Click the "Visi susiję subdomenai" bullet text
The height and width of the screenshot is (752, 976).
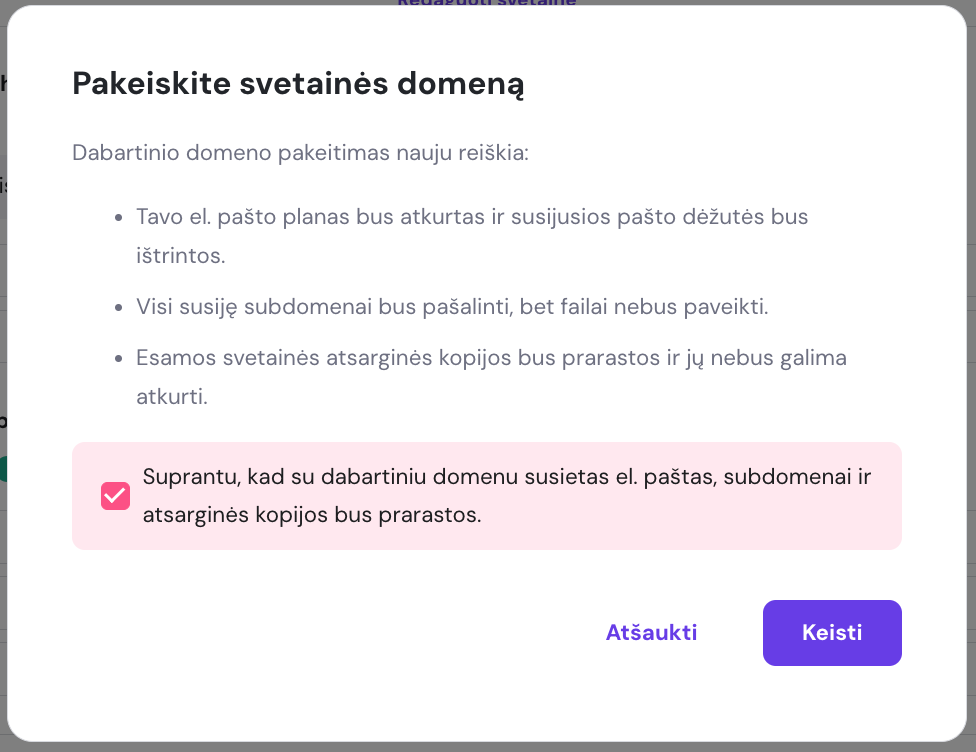[452, 306]
